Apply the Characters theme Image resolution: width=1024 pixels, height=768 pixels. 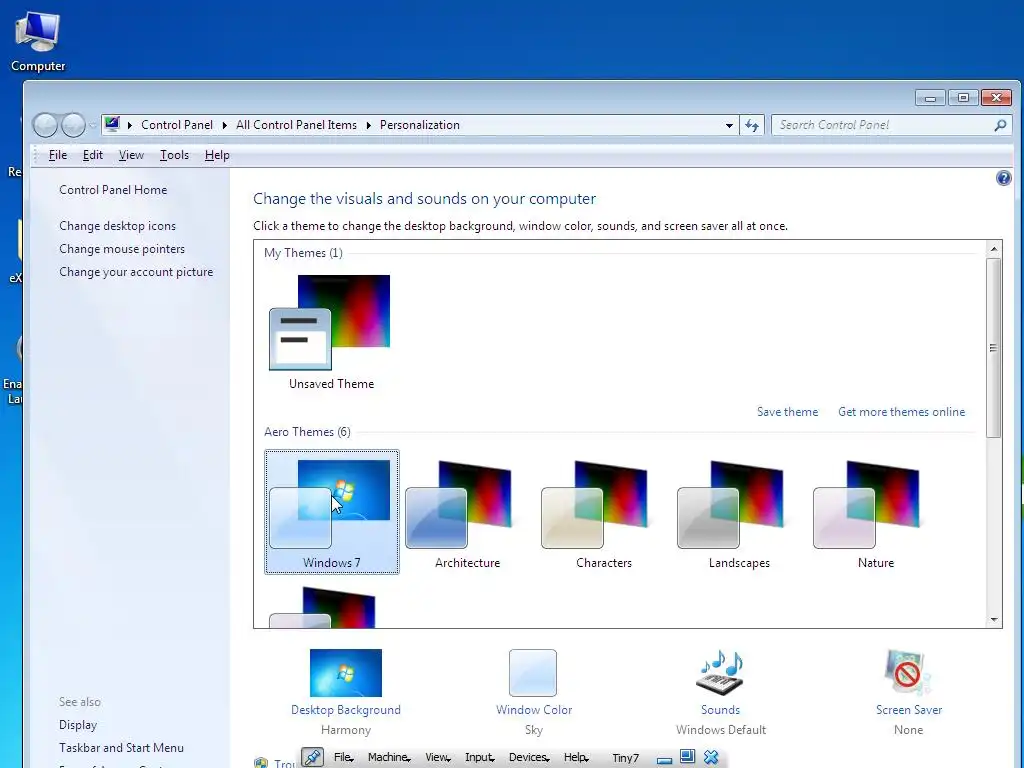603,512
